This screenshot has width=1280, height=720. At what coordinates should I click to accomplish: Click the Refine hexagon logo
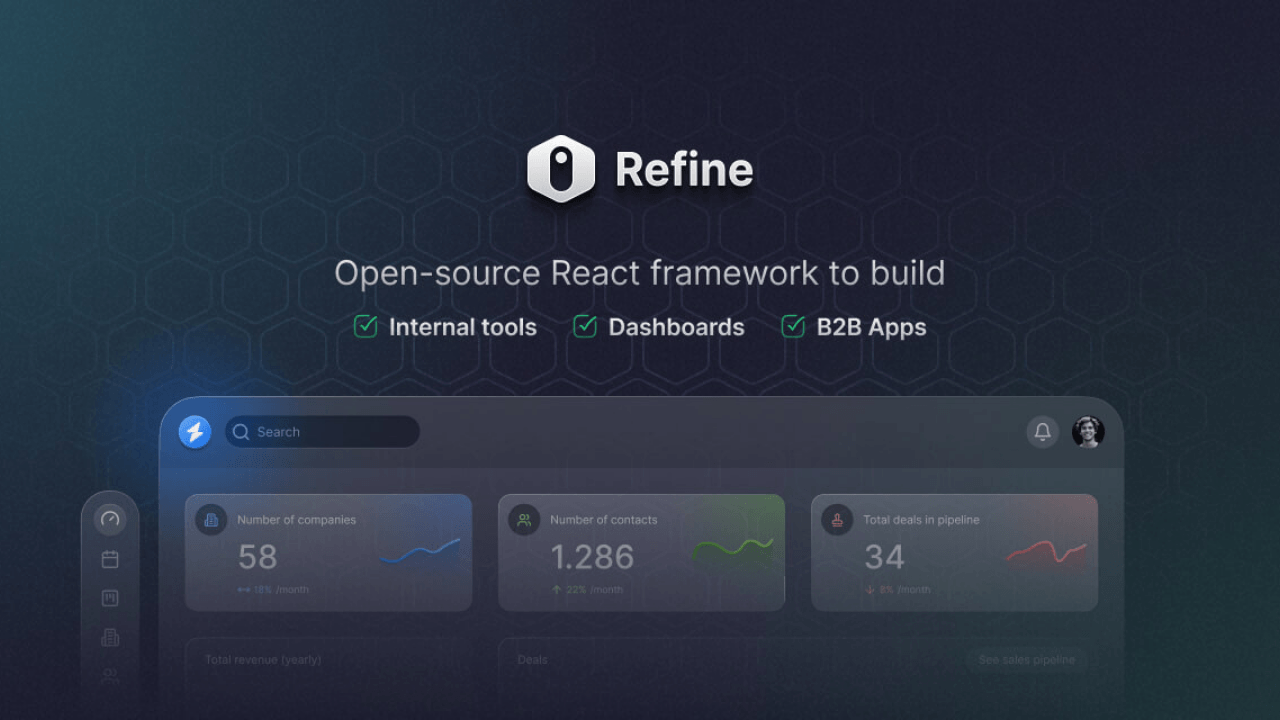coord(561,169)
